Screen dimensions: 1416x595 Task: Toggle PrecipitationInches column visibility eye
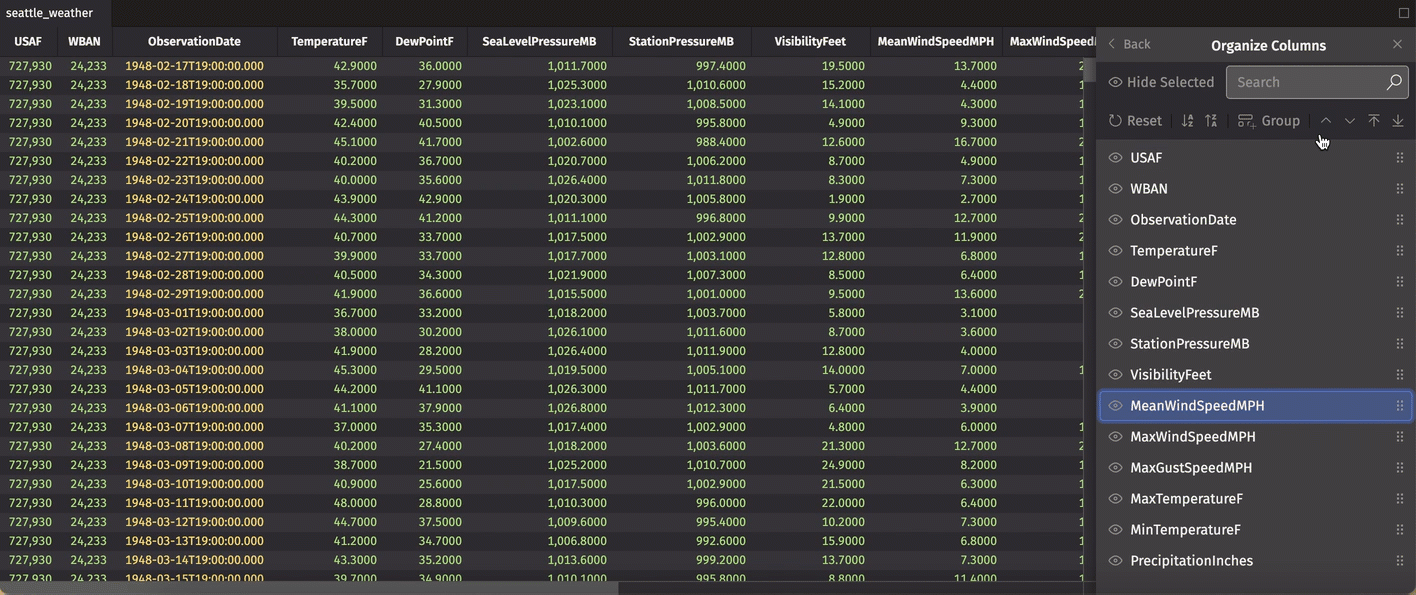[1115, 561]
